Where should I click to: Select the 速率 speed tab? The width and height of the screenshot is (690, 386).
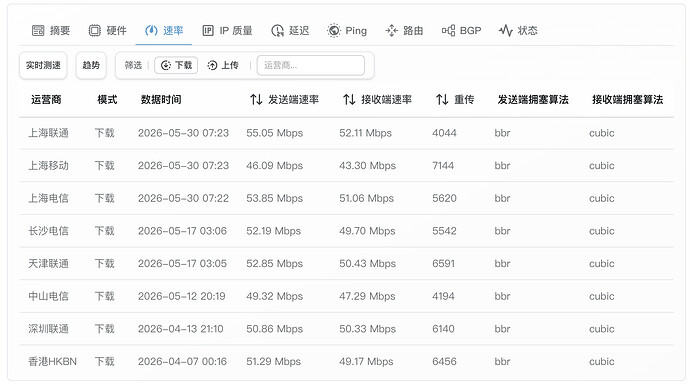coord(164,30)
